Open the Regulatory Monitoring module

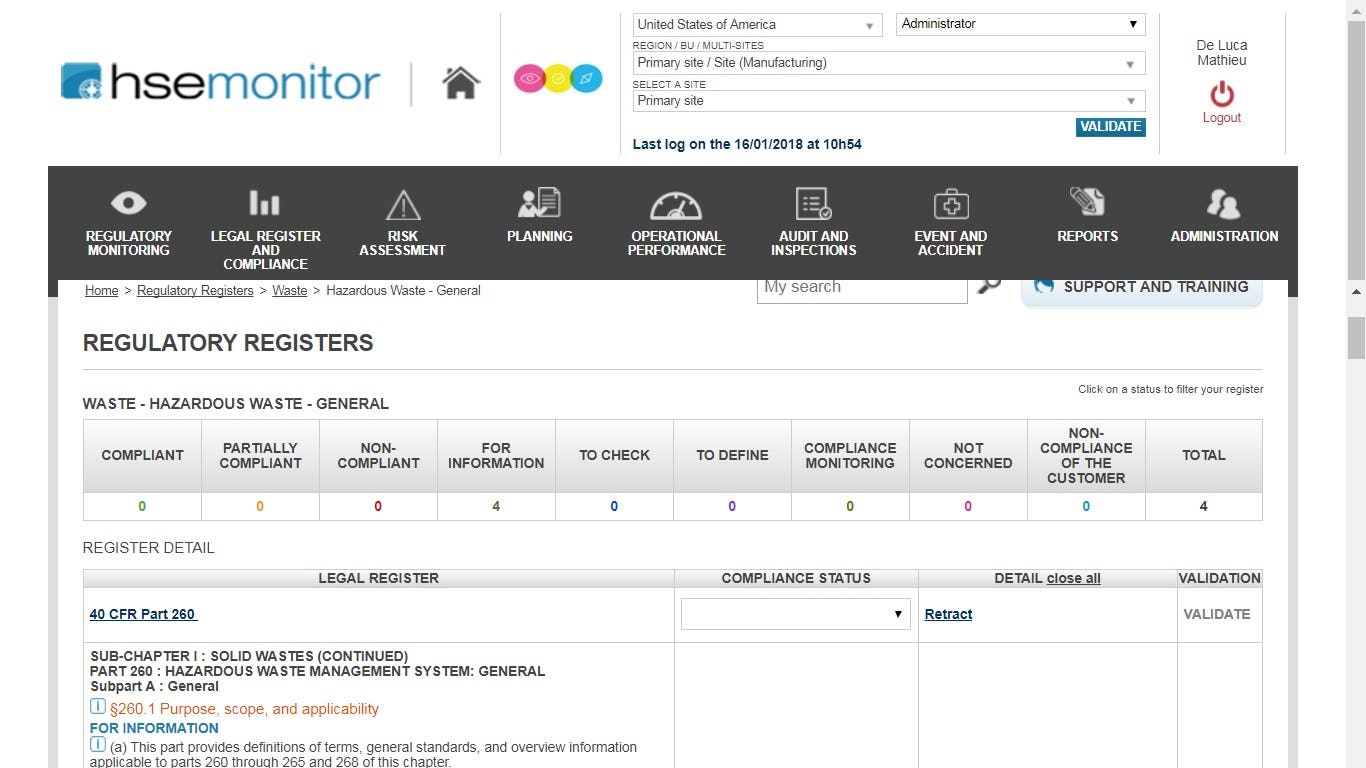pos(128,222)
